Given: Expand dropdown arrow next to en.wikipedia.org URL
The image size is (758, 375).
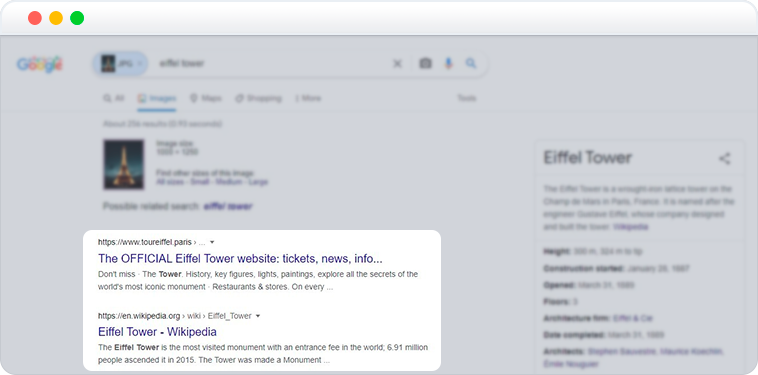Looking at the screenshot, I should click(258, 316).
